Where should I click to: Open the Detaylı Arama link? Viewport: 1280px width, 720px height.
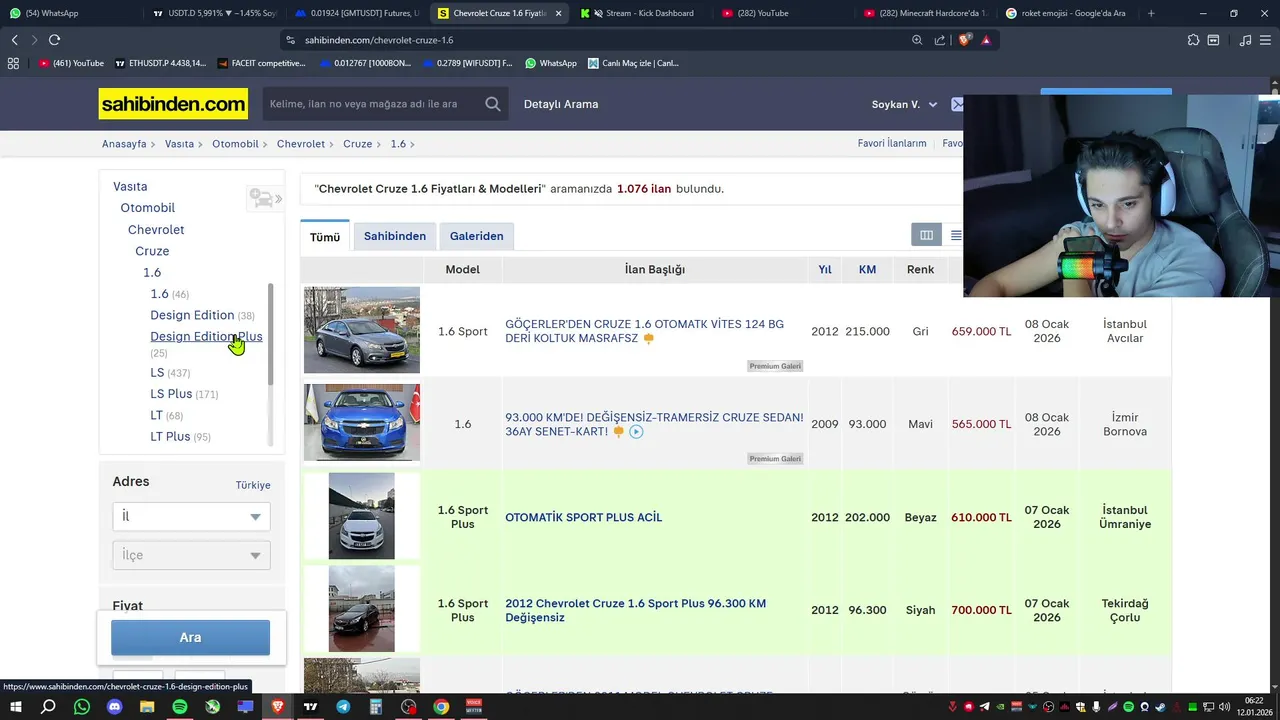tap(561, 104)
